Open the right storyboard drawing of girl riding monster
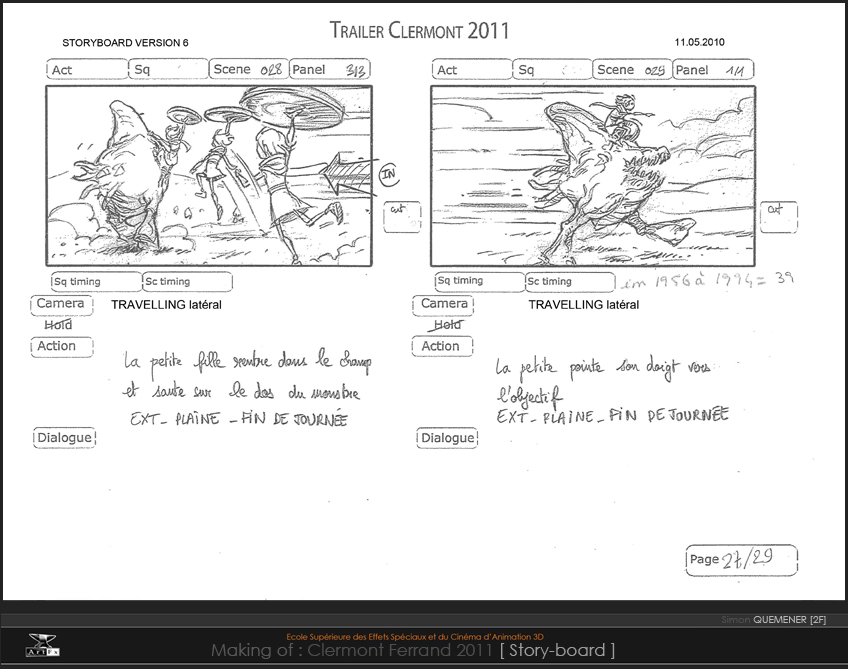Viewport: 848px width, 669px height. tap(592, 175)
